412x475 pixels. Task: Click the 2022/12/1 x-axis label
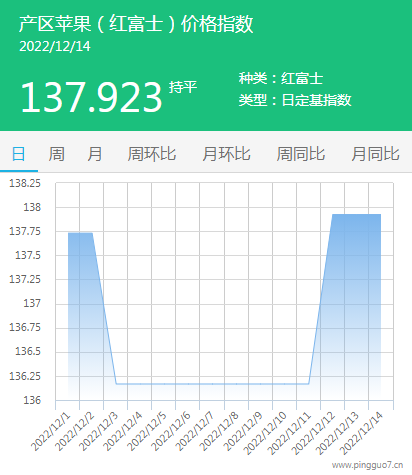coord(51,431)
